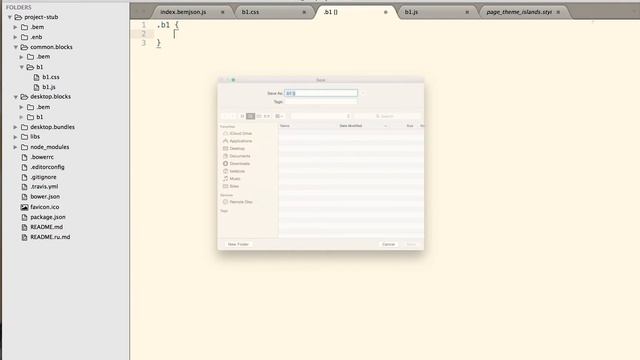The width and height of the screenshot is (640, 360).
Task: Click line 3 closing brace in editor
Action: (159, 43)
